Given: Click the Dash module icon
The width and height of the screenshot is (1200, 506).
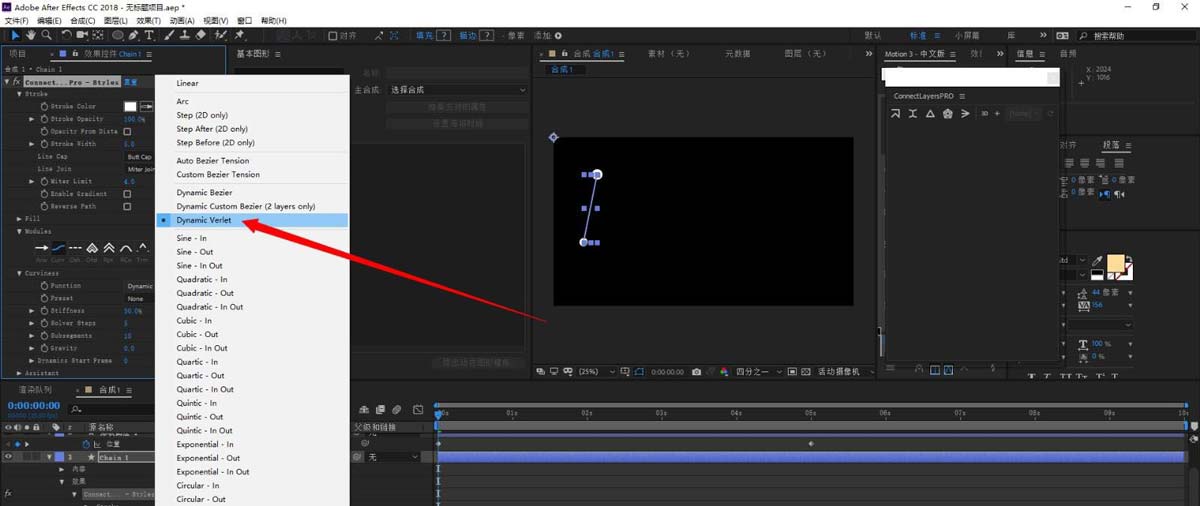Looking at the screenshot, I should pyautogui.click(x=76, y=247).
